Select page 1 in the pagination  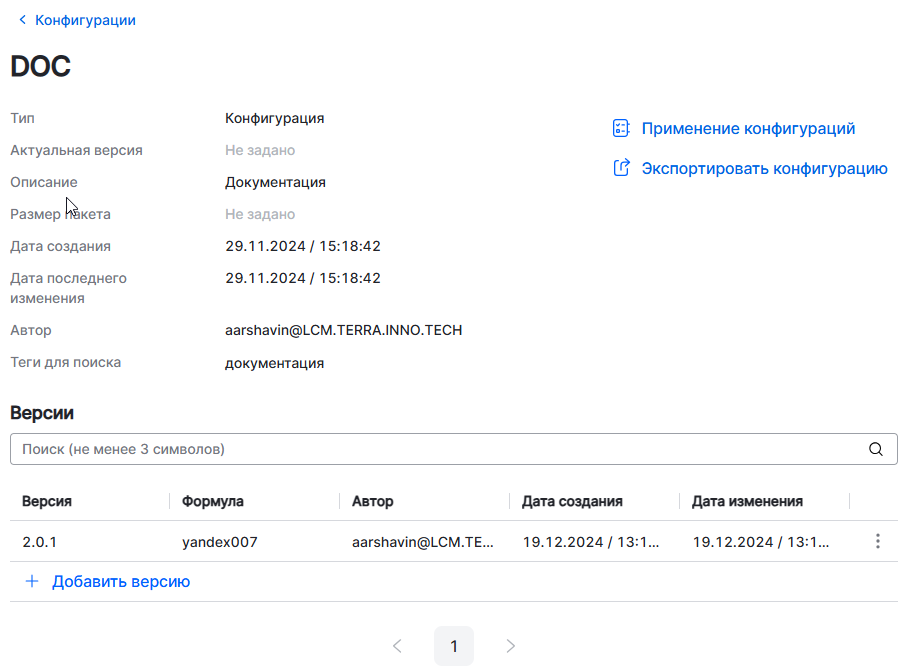pos(454,646)
